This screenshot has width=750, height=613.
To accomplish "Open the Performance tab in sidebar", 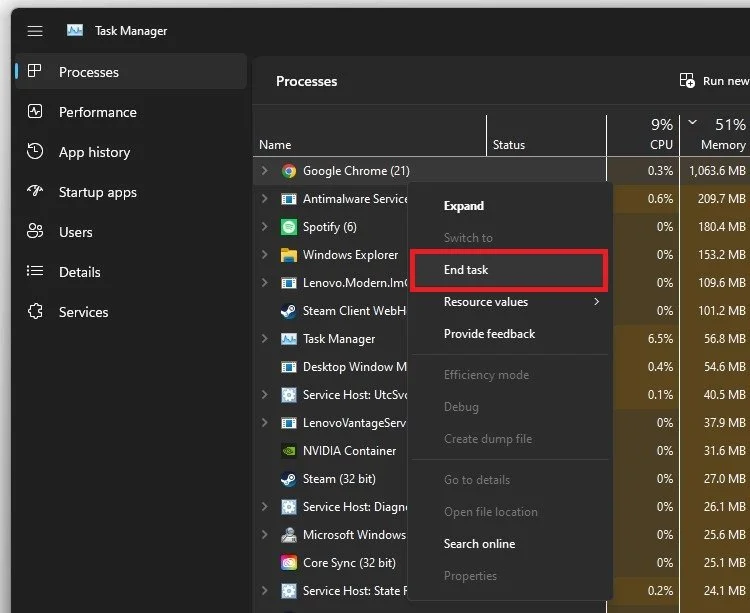I will pyautogui.click(x=131, y=111).
